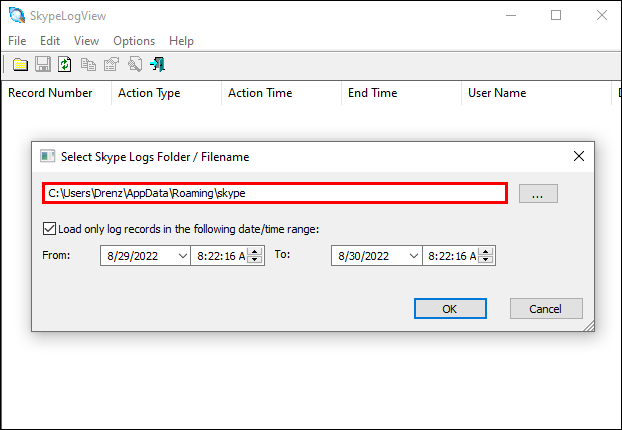Click the save floppy disk toolbar icon

(x=43, y=64)
